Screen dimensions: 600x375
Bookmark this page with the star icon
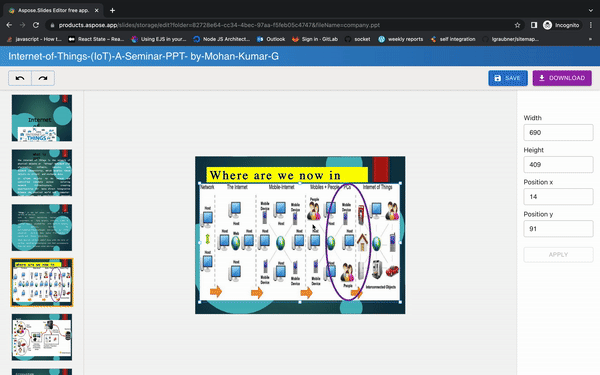click(517, 25)
